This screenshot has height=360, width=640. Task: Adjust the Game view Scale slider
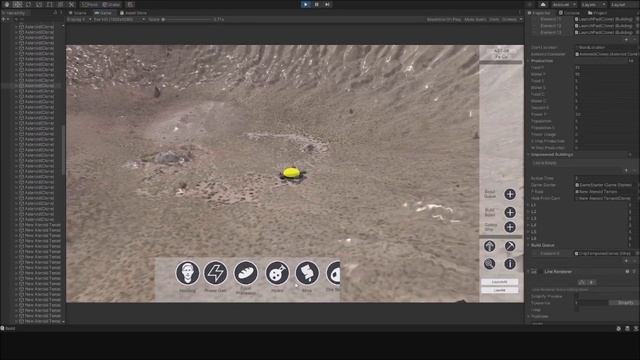click(187, 19)
